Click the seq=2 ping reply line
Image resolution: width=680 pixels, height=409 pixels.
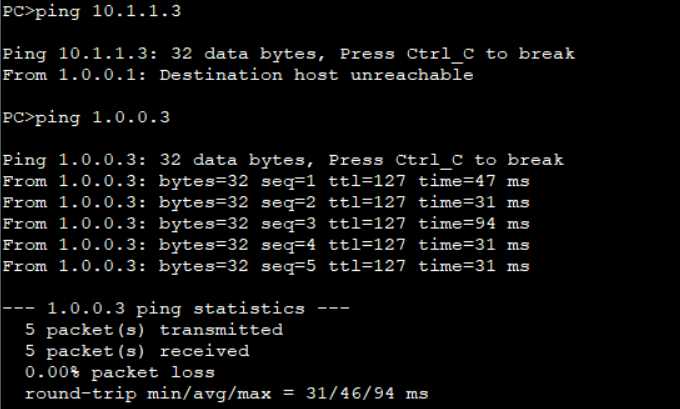coord(266,203)
